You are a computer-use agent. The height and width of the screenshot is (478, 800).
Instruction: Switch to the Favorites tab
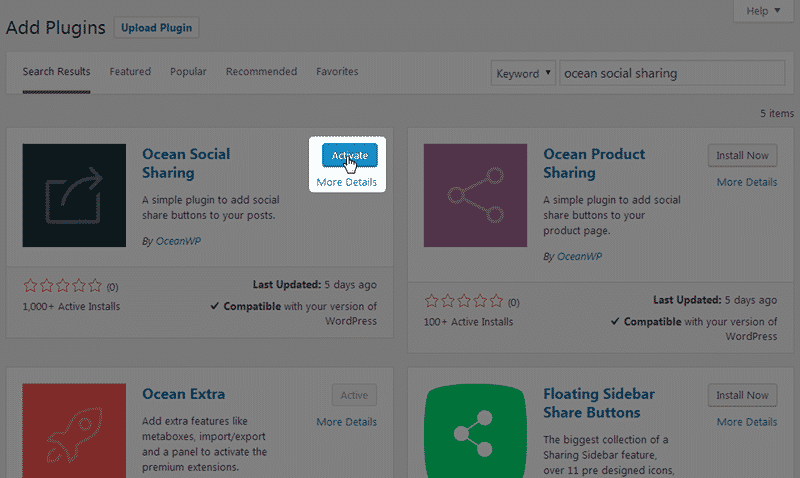point(337,71)
